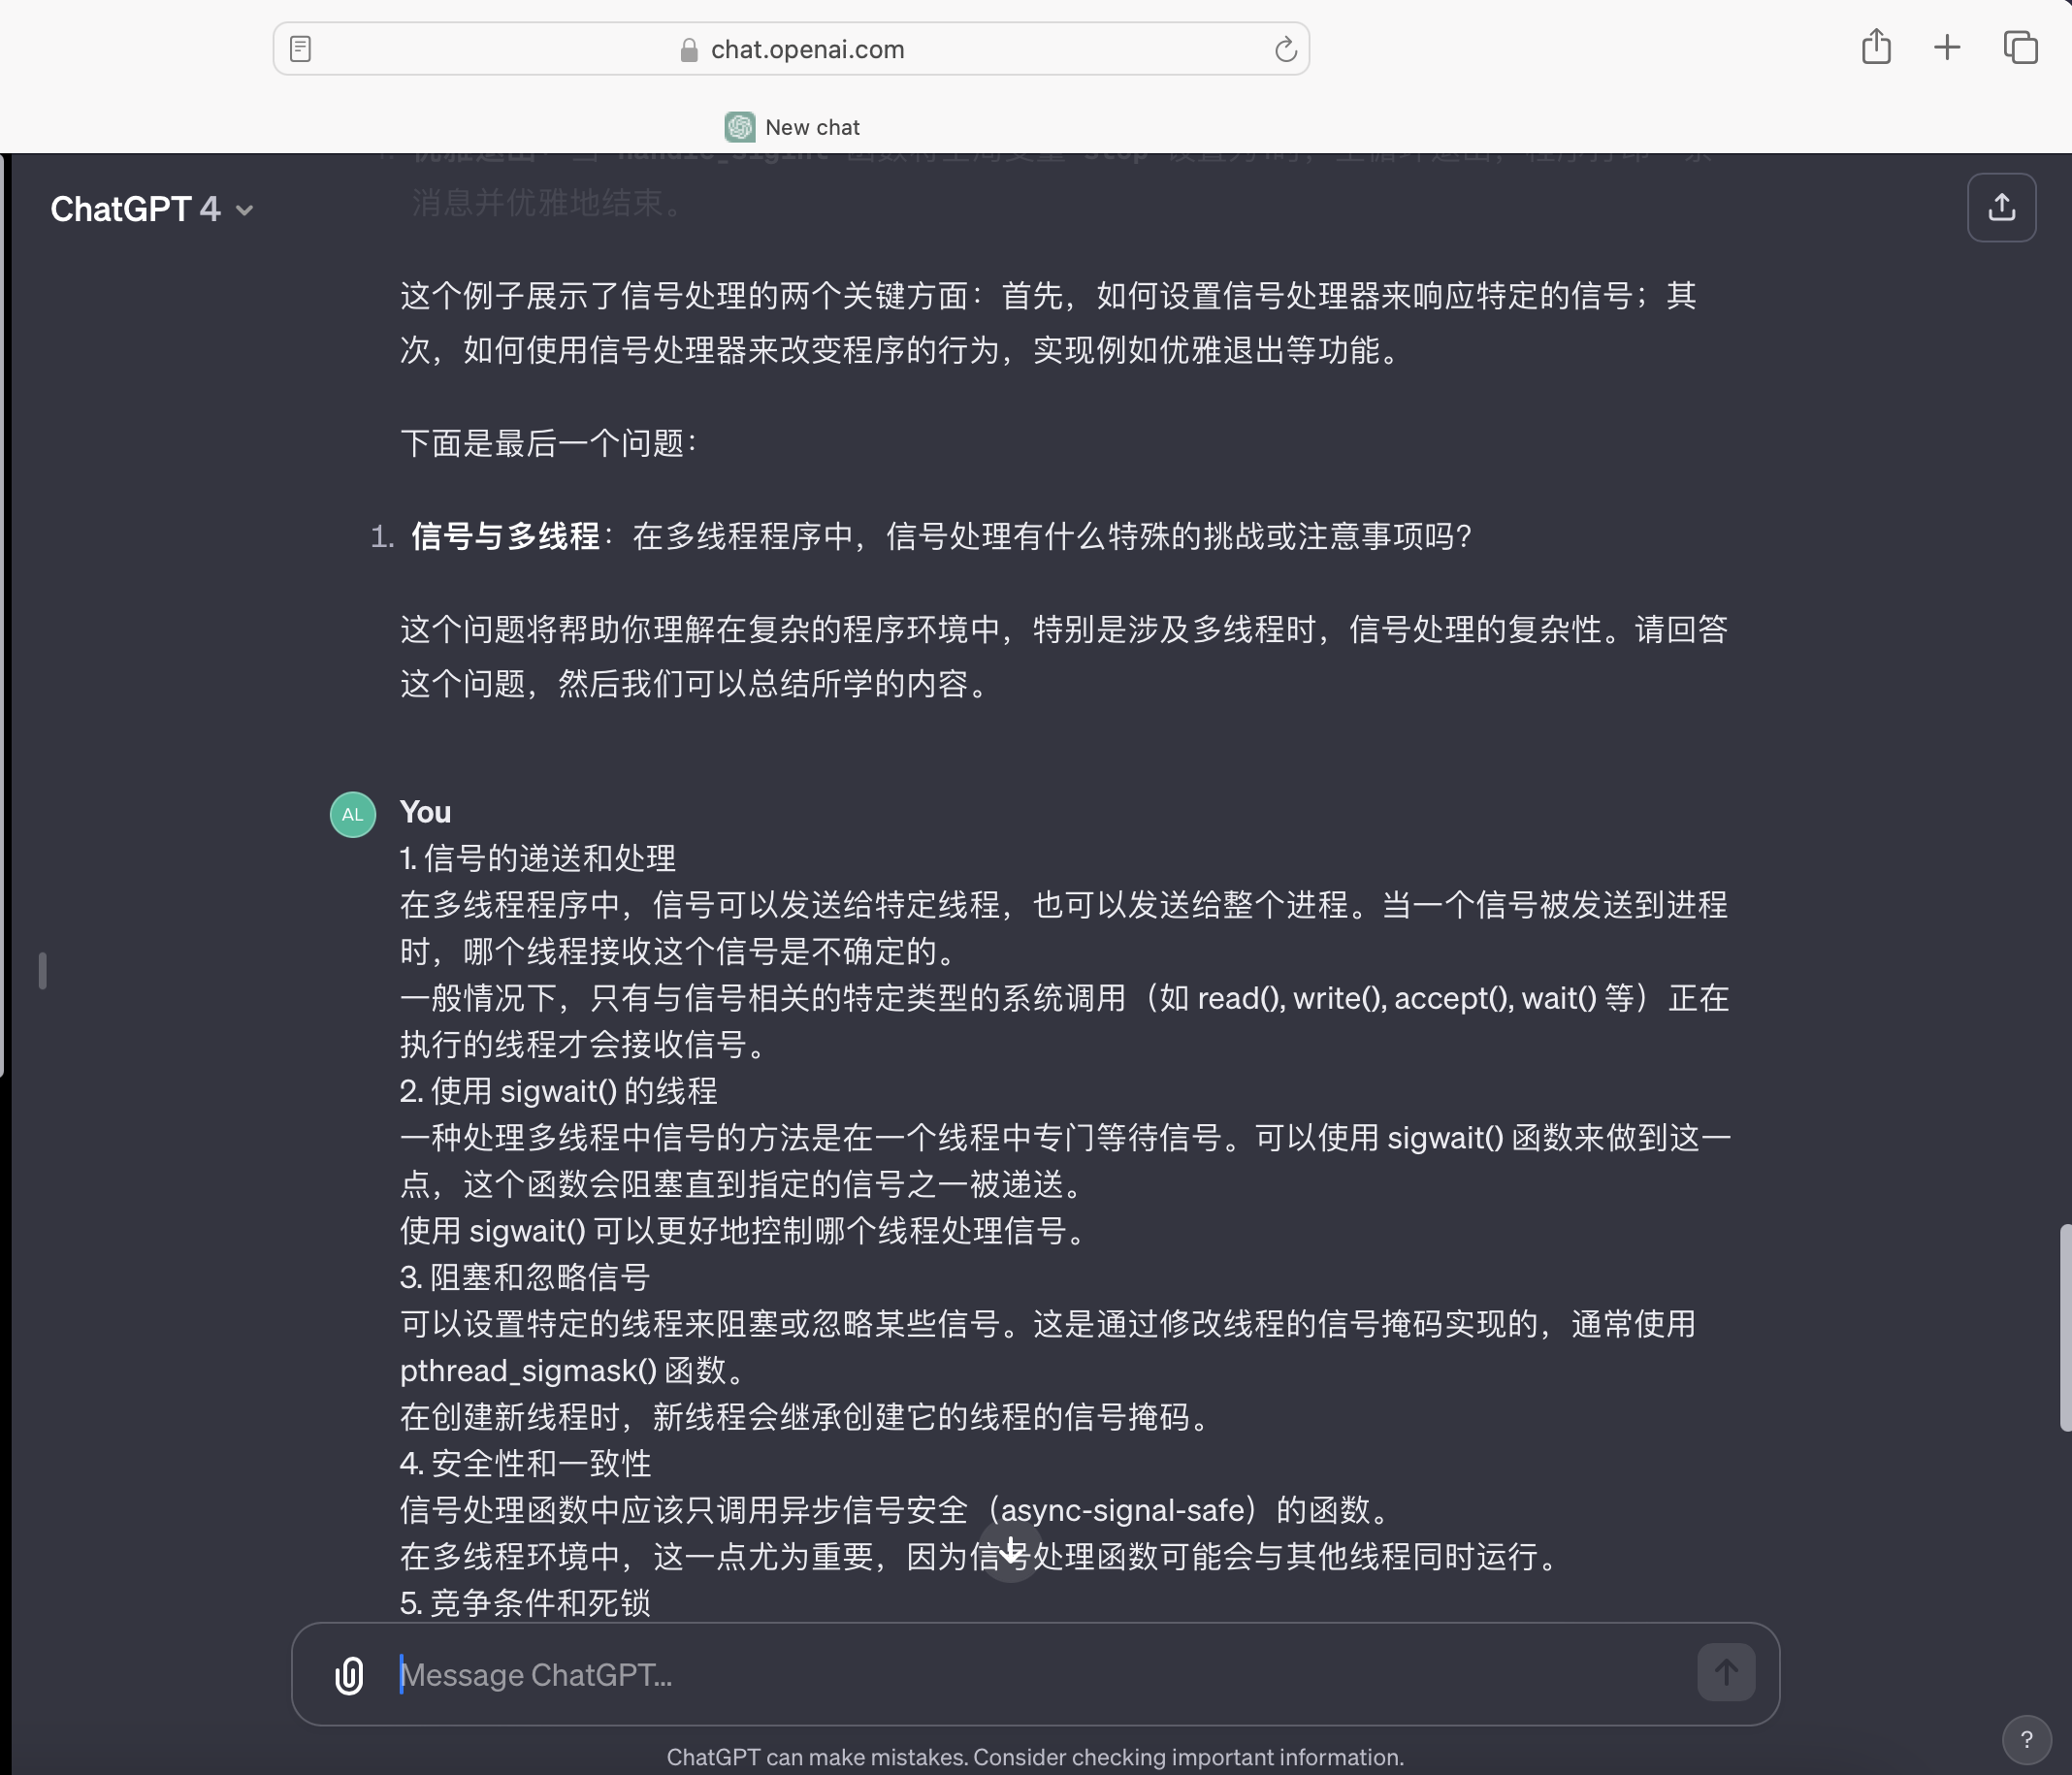Click the scroll-to-bottom arrow button
Viewport: 2072px width, 1775px height.
[1010, 1551]
